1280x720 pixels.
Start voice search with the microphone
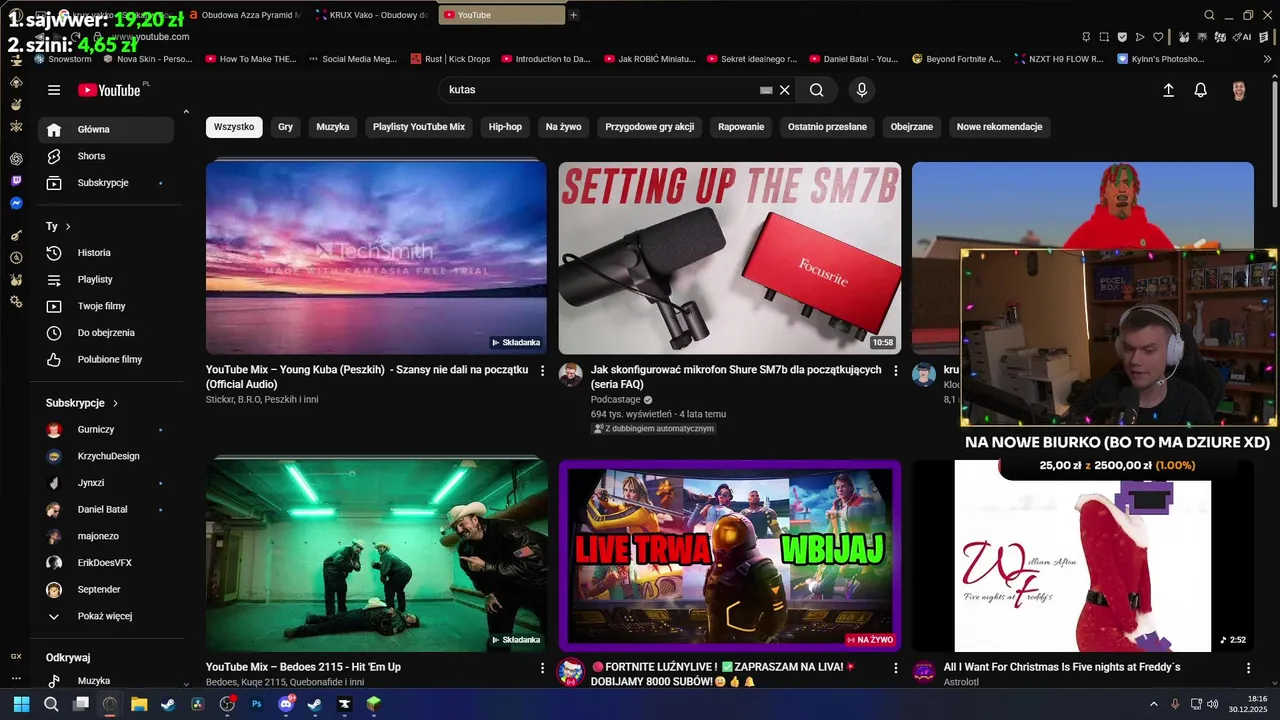tap(862, 90)
